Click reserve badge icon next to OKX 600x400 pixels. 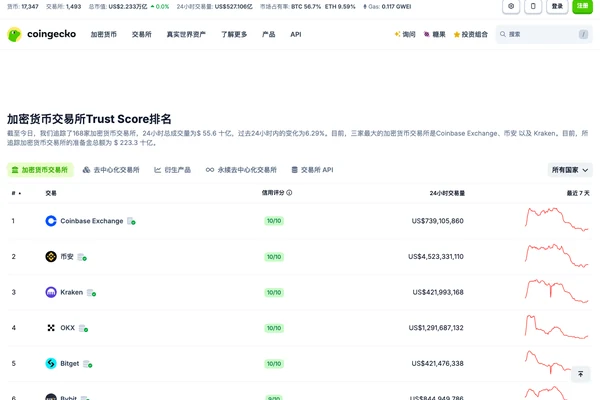[x=83, y=328]
